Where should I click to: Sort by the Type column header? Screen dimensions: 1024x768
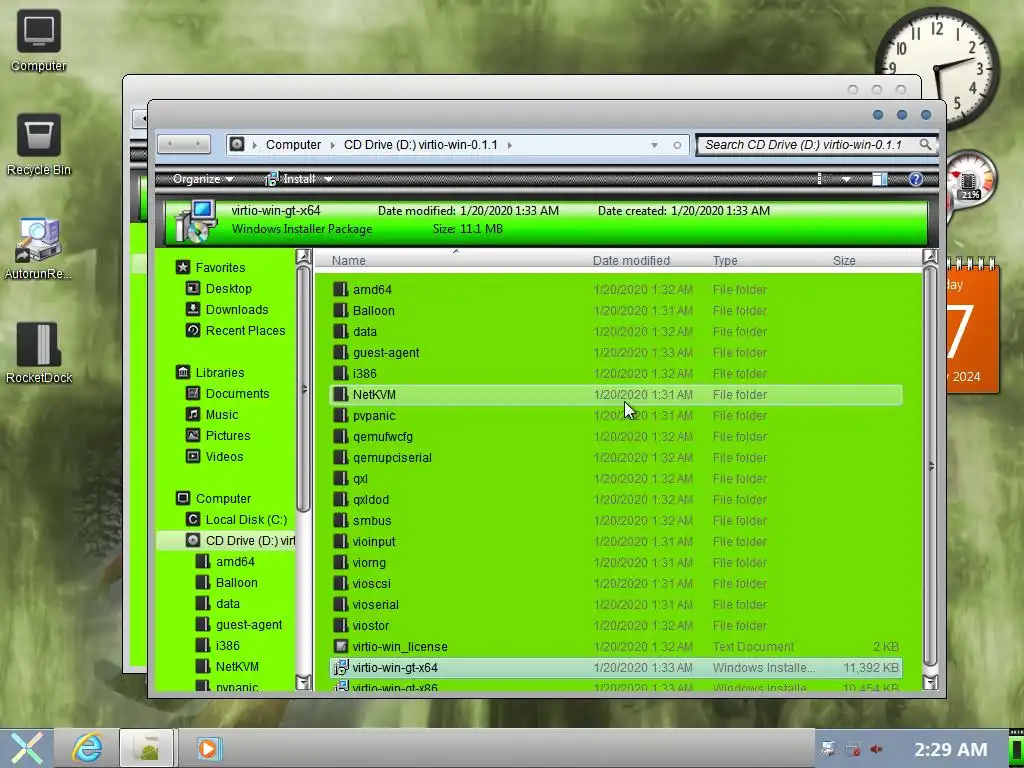[x=725, y=261]
